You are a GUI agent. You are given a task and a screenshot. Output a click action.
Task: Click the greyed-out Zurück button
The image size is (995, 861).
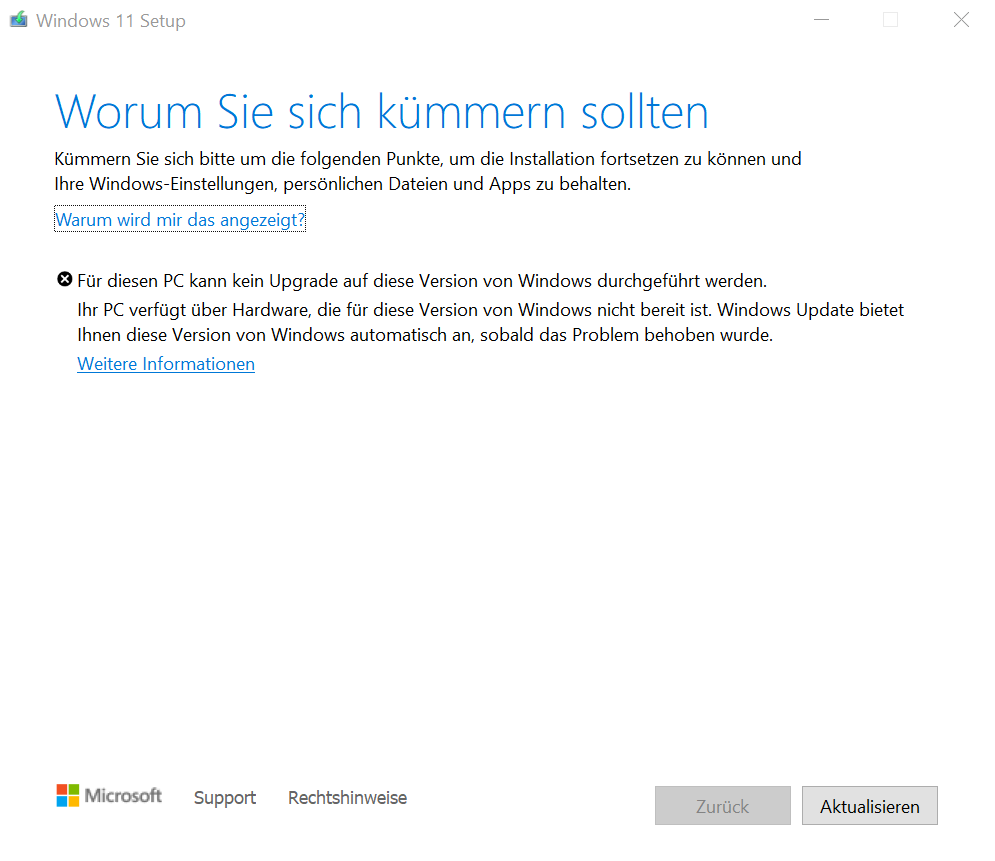(x=723, y=806)
